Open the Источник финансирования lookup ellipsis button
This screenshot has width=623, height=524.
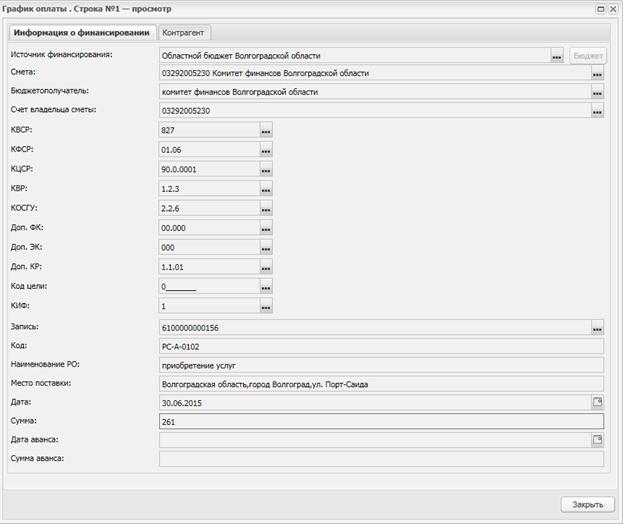[x=557, y=56]
